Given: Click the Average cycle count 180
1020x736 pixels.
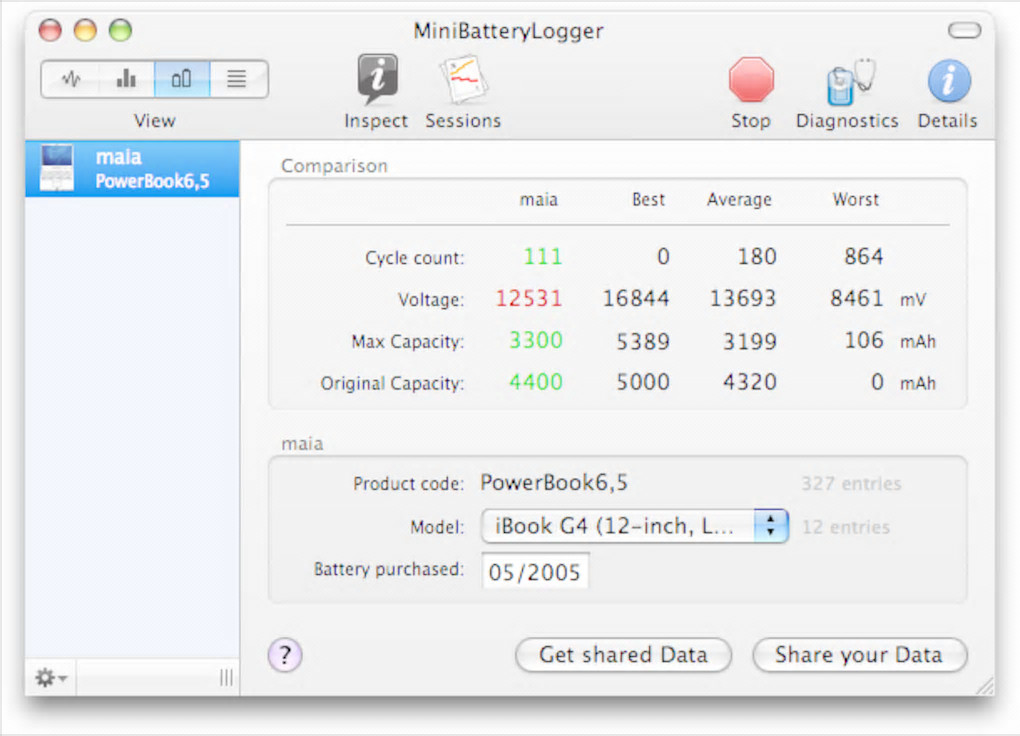Looking at the screenshot, I should 757,256.
